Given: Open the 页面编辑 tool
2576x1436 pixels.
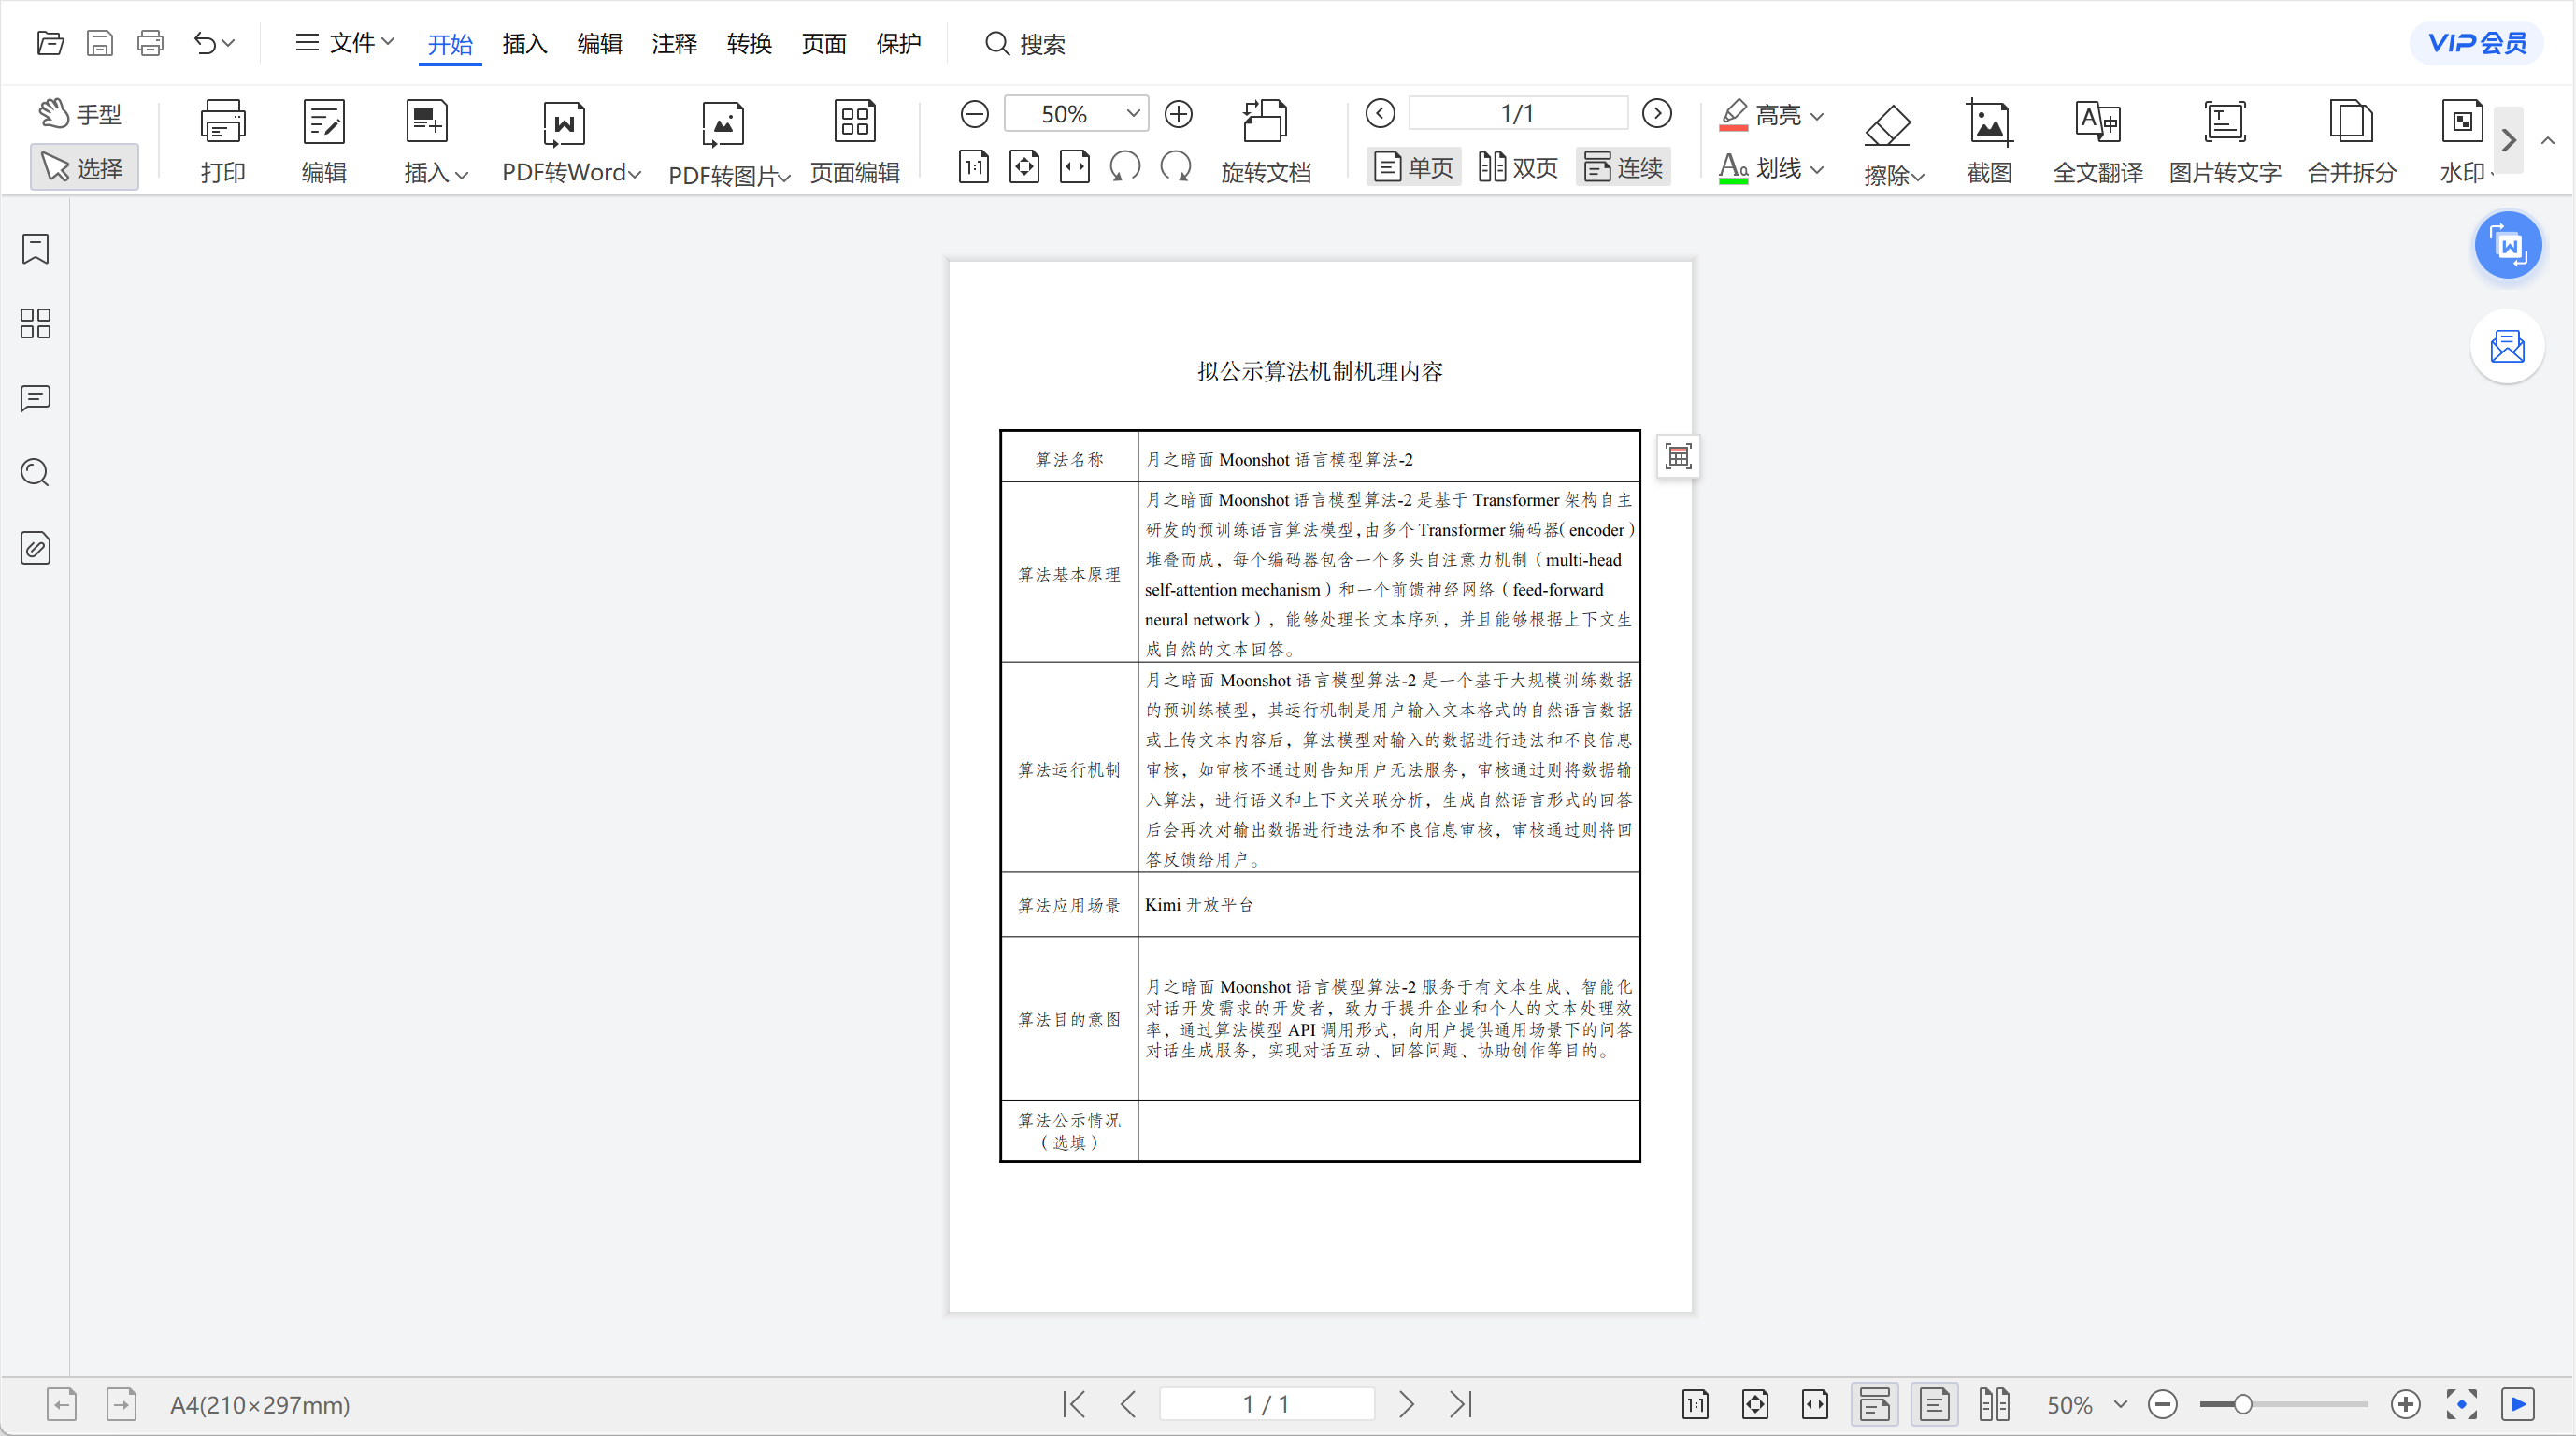Looking at the screenshot, I should click(855, 141).
